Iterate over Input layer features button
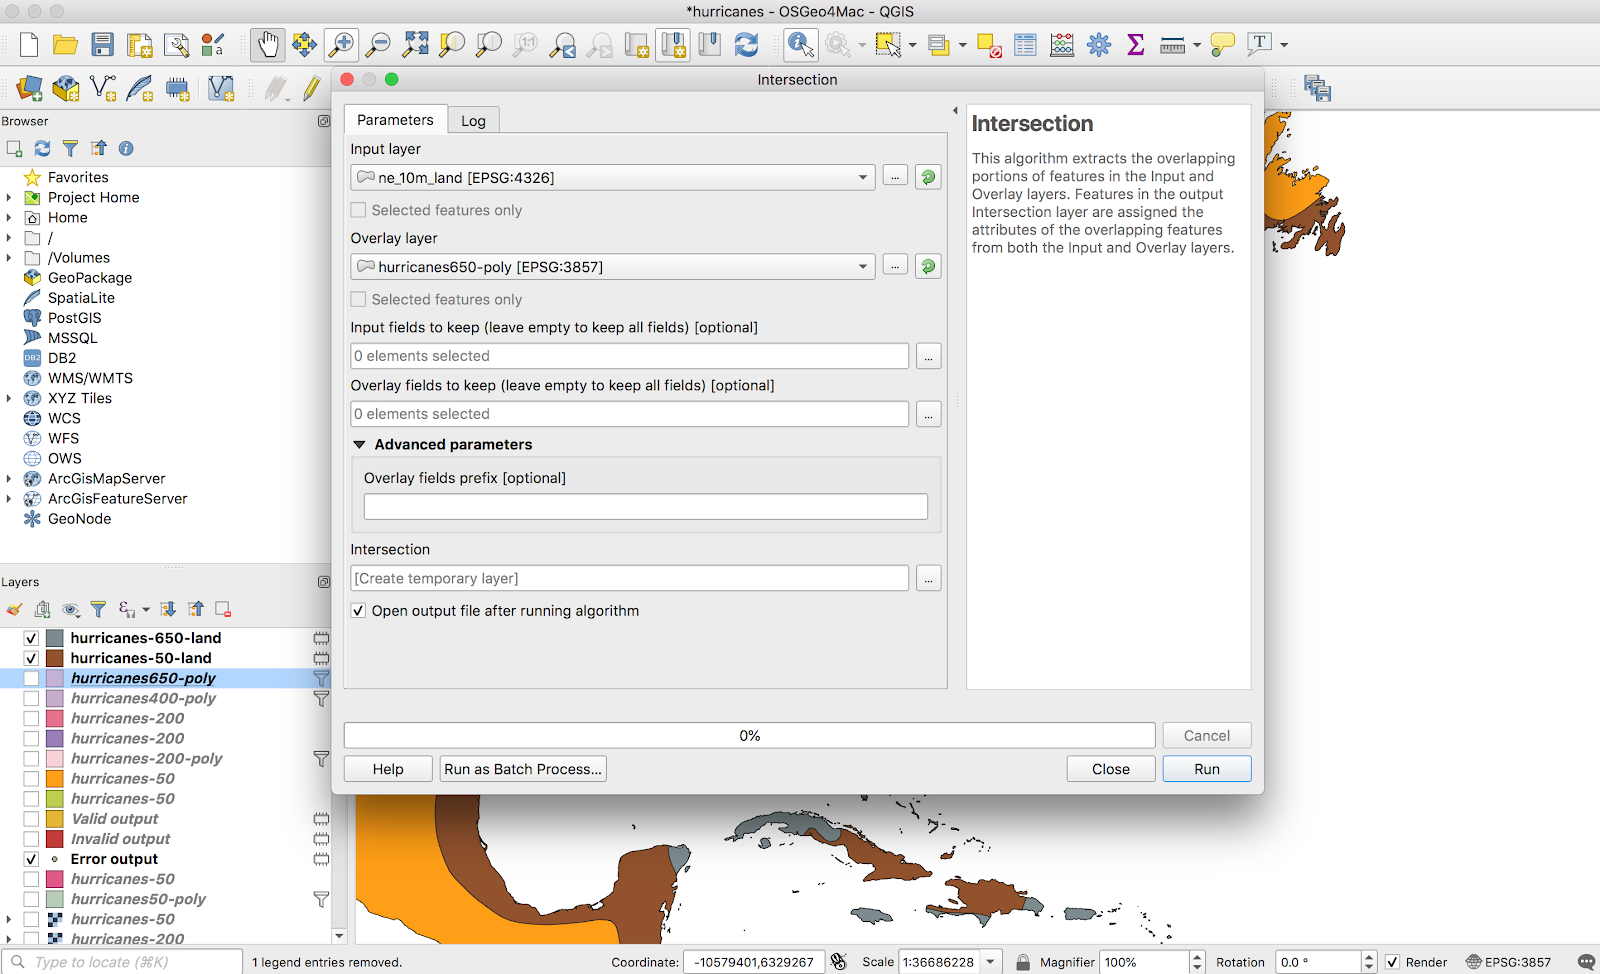 [928, 177]
